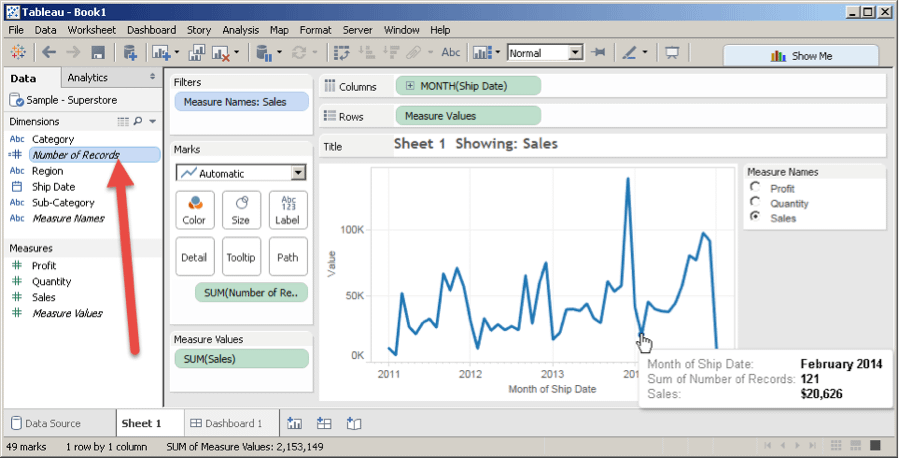Screen dimensions: 899x459
Task: Open the Automatic mark type dropdown
Action: pos(240,173)
